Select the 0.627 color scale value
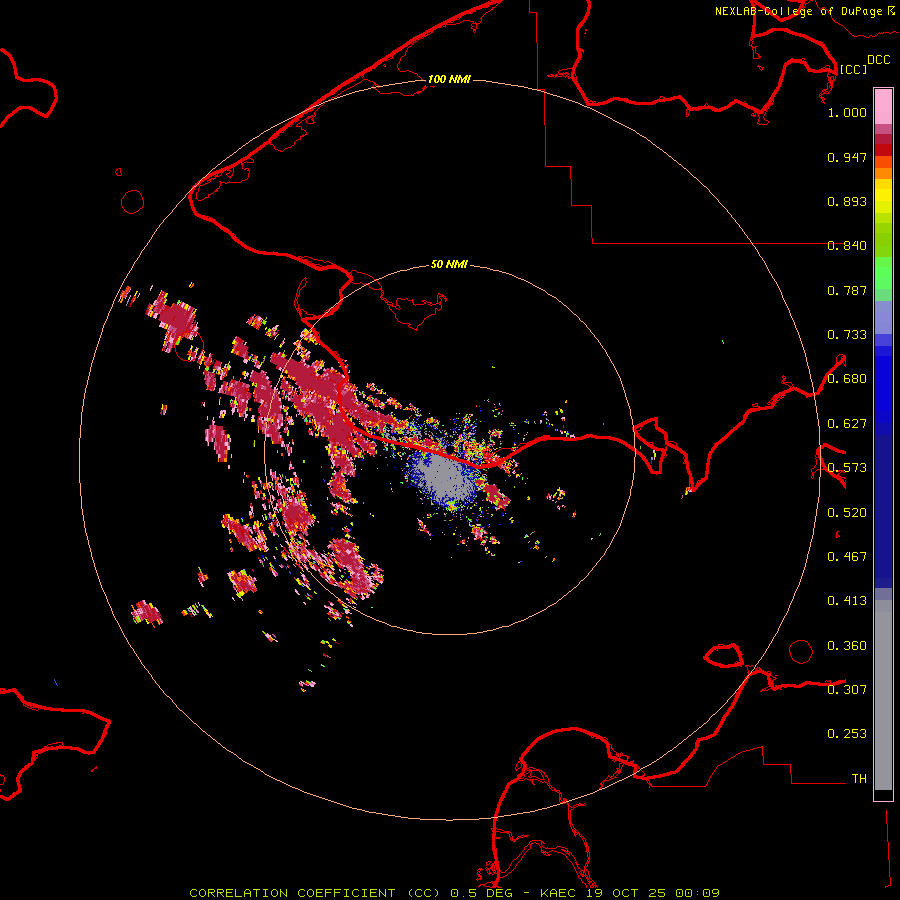Image resolution: width=900 pixels, height=900 pixels. click(847, 424)
